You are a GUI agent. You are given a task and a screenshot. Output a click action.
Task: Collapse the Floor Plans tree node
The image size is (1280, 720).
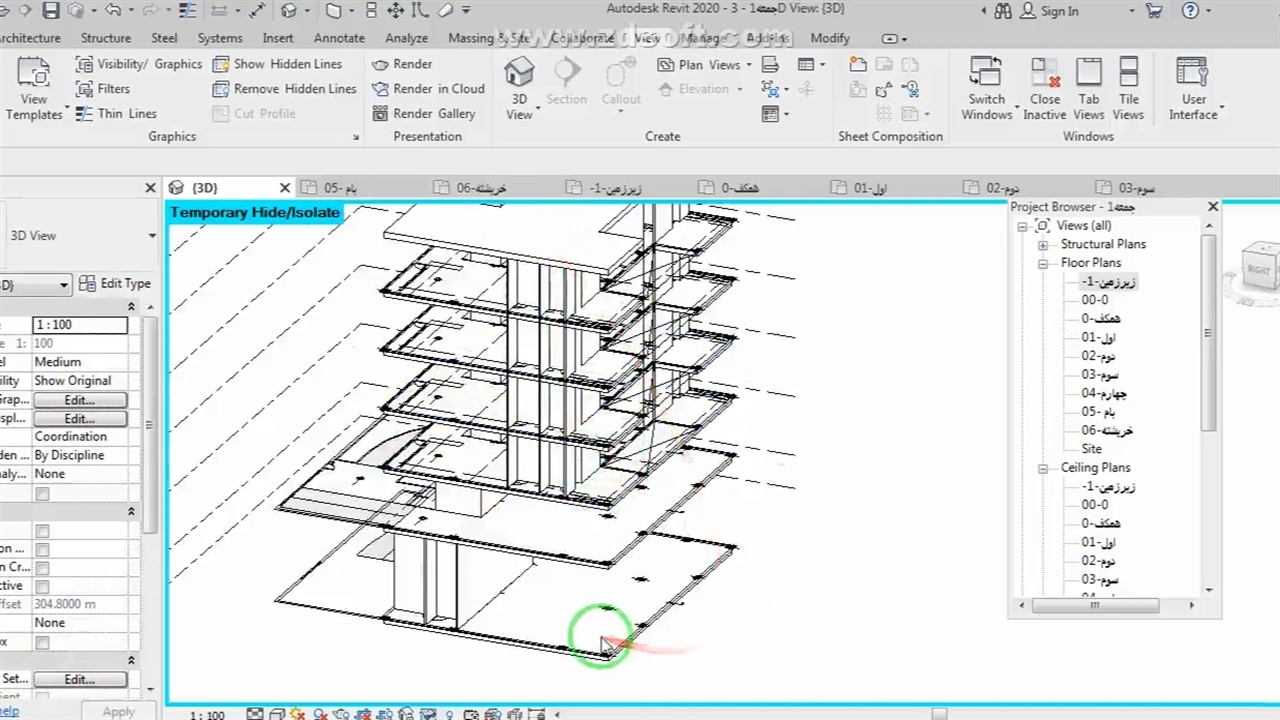click(1042, 264)
